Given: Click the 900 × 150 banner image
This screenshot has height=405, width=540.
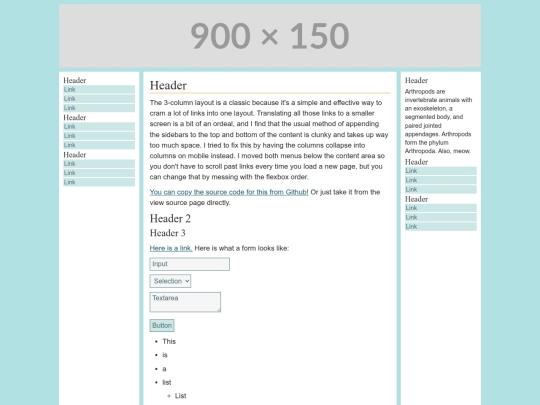Looking at the screenshot, I should click(270, 36).
